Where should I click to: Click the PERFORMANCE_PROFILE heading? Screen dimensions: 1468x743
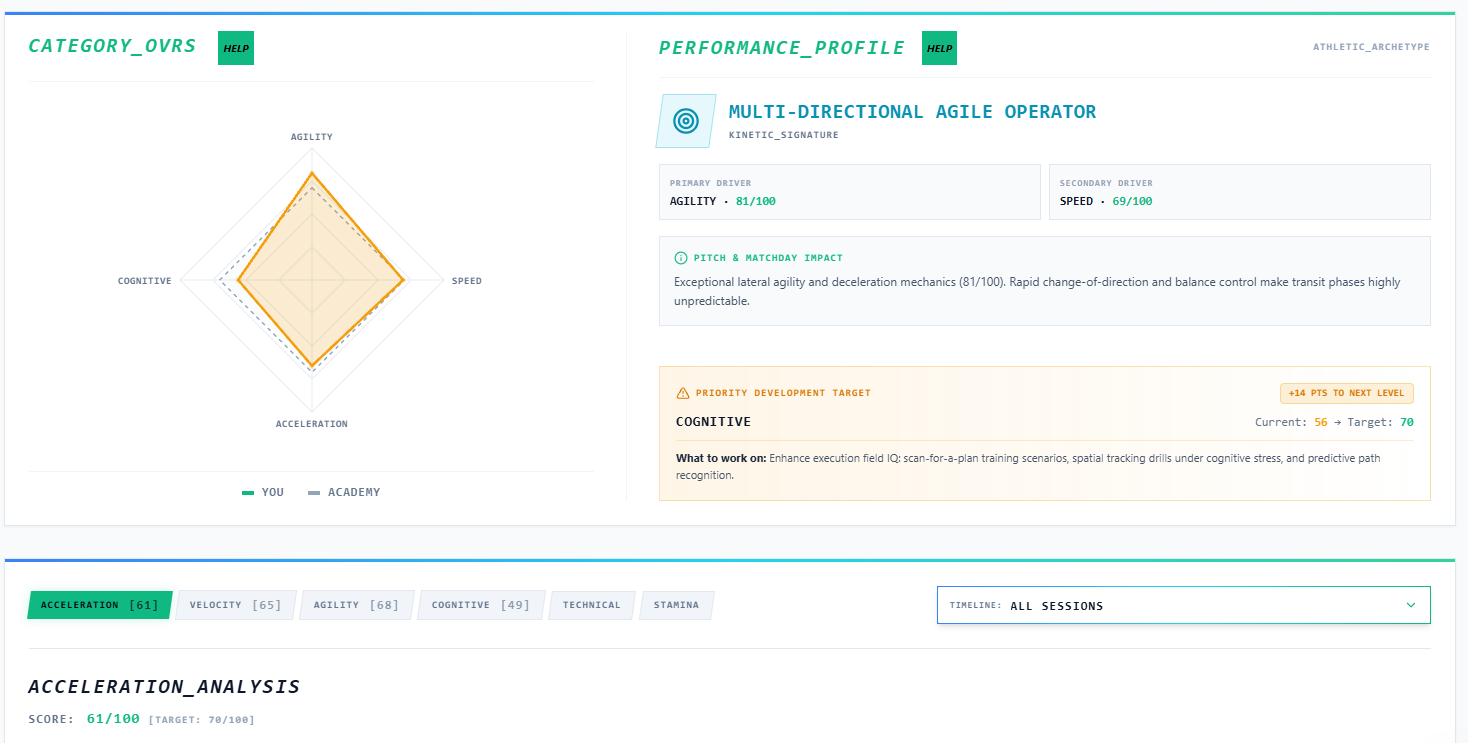point(782,48)
